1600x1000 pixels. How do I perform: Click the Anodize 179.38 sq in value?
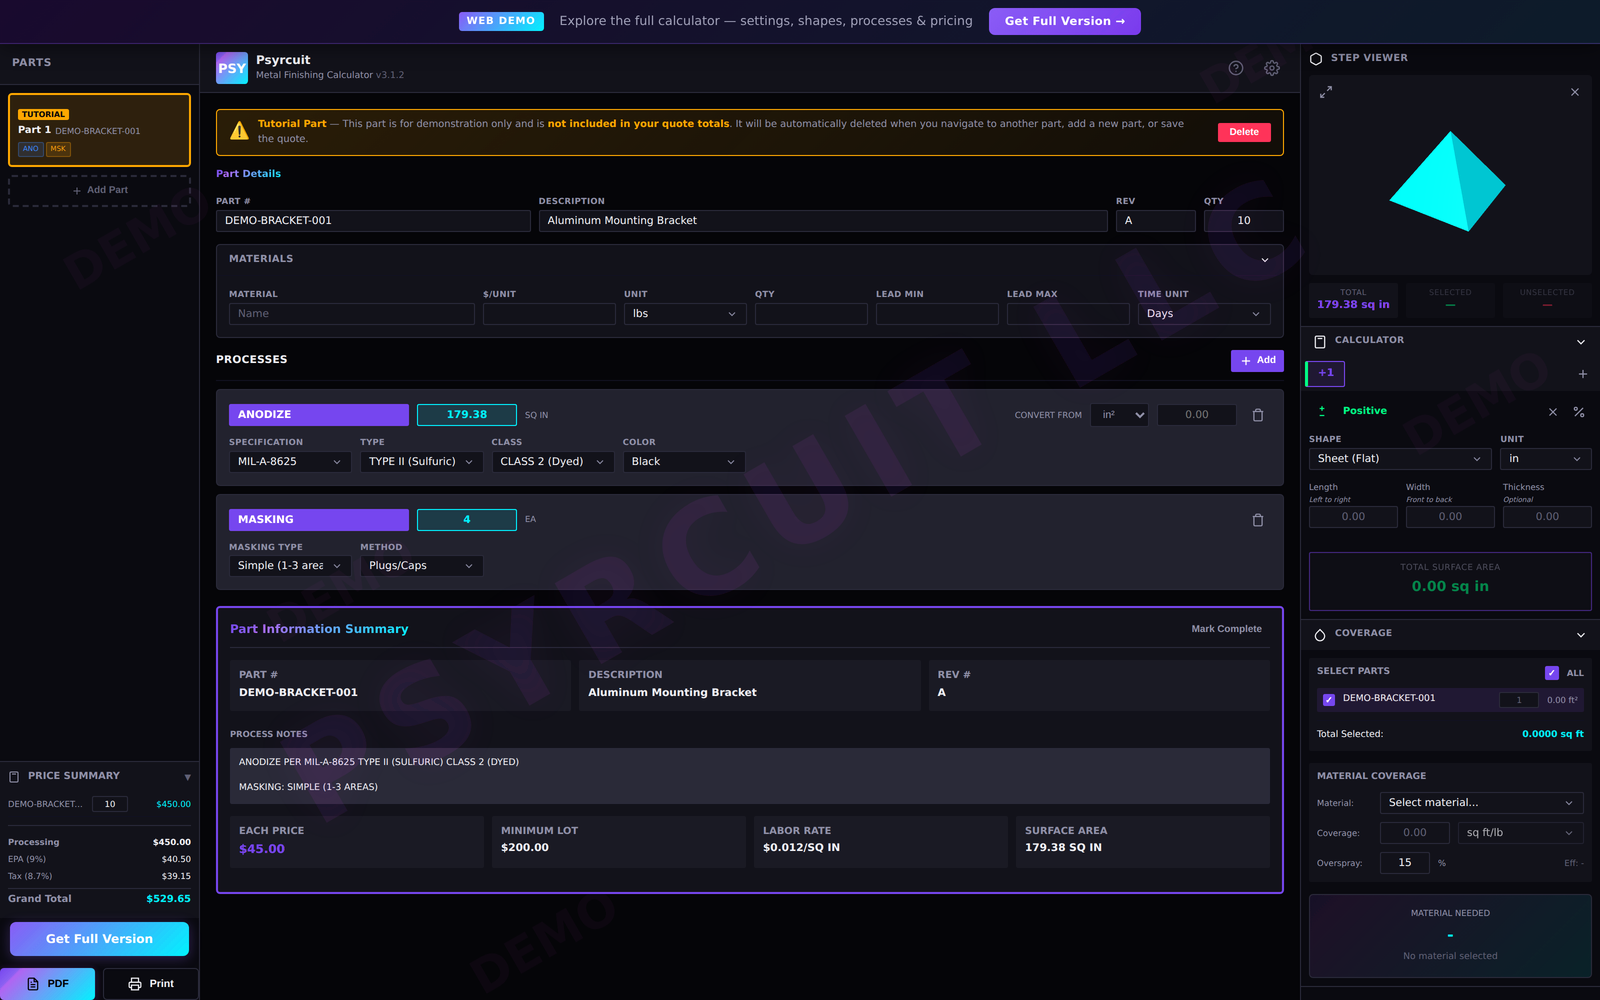tap(467, 415)
